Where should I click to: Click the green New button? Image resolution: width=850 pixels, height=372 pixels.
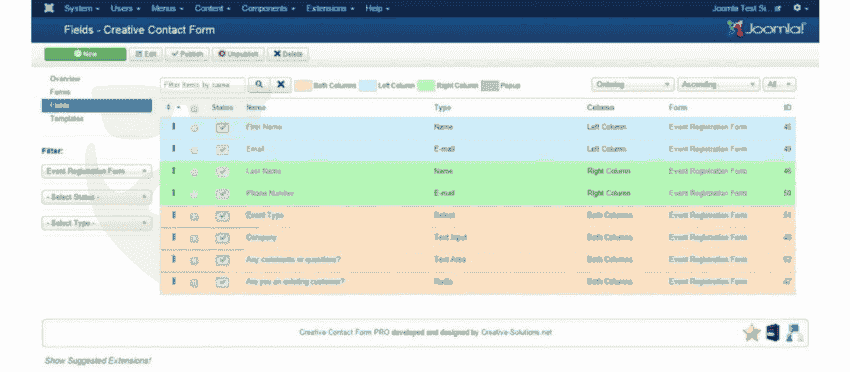[x=86, y=54]
